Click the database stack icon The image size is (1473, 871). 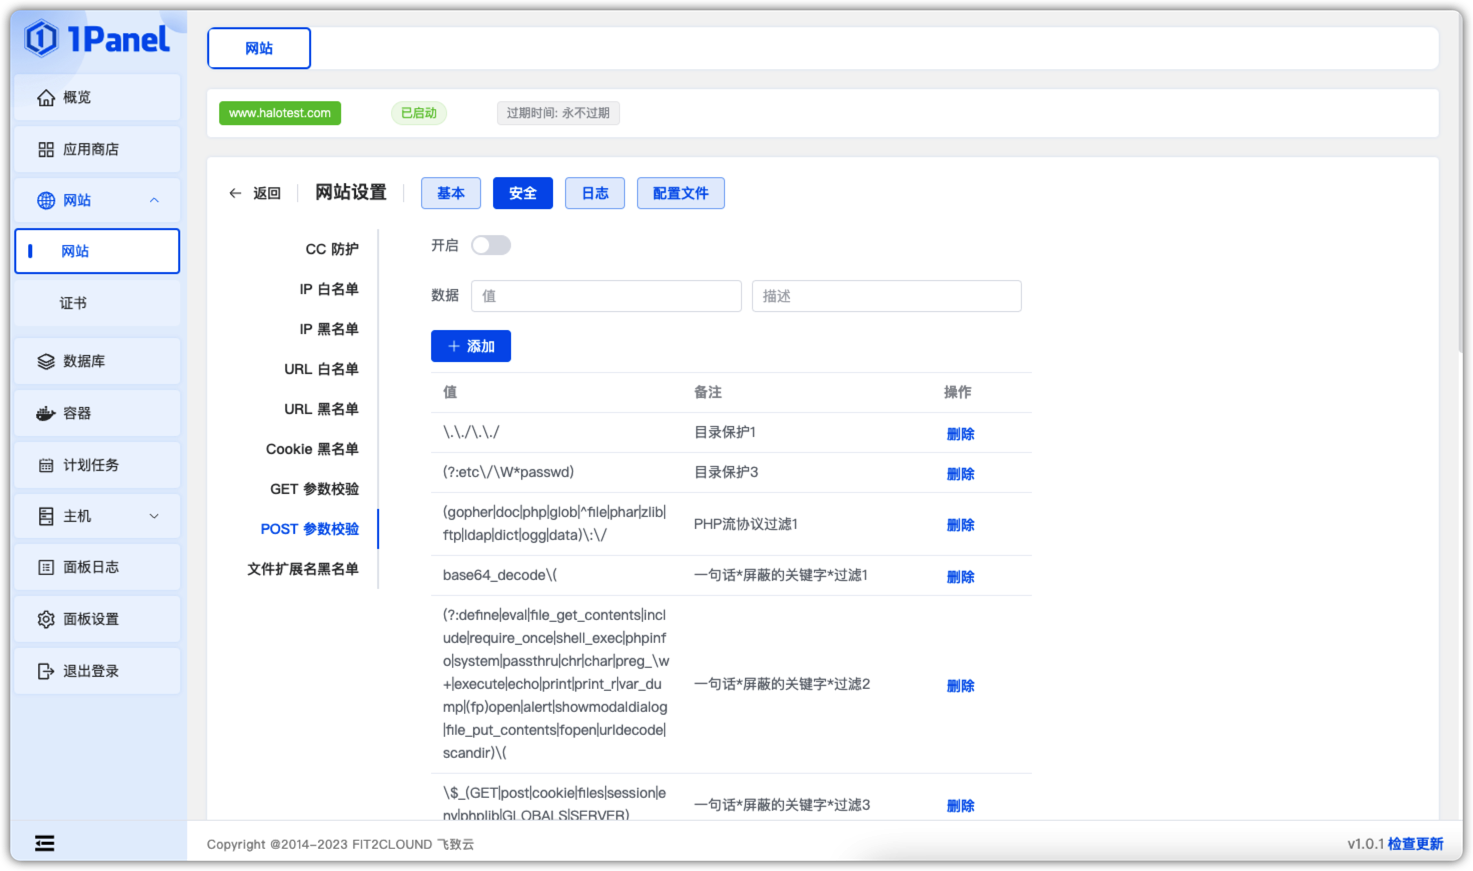click(46, 361)
